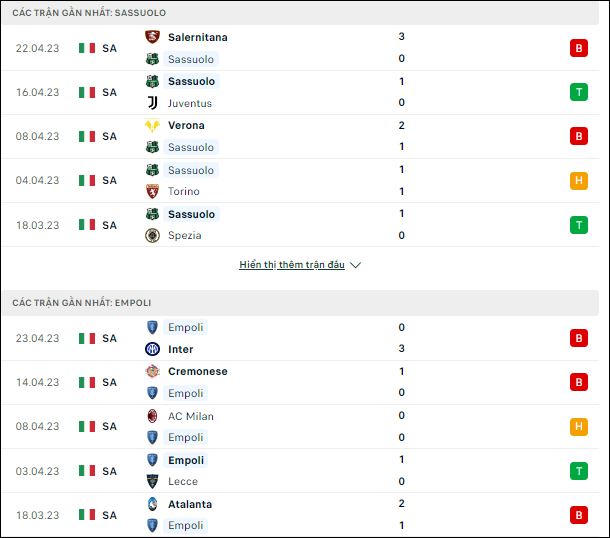Click the Empoli name in Lecce match
The width and height of the screenshot is (610, 538).
[x=186, y=460]
